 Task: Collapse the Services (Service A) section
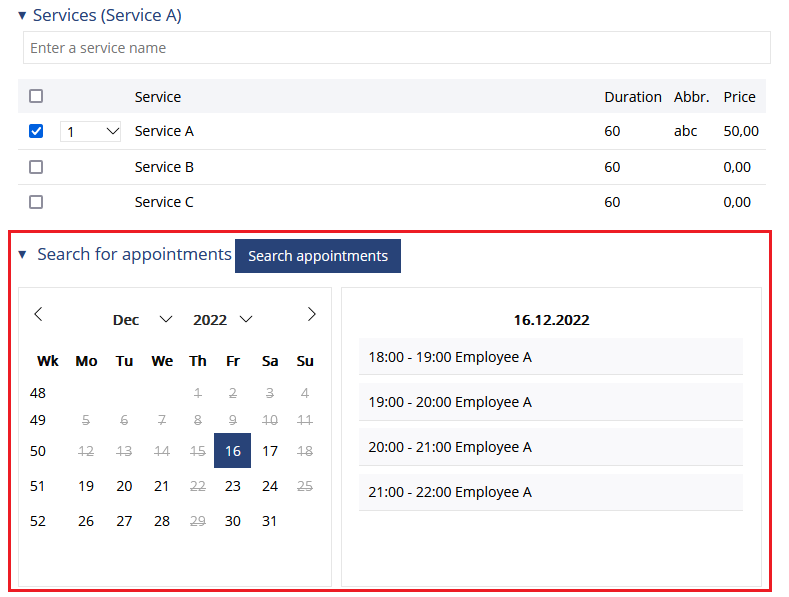(x=22, y=16)
